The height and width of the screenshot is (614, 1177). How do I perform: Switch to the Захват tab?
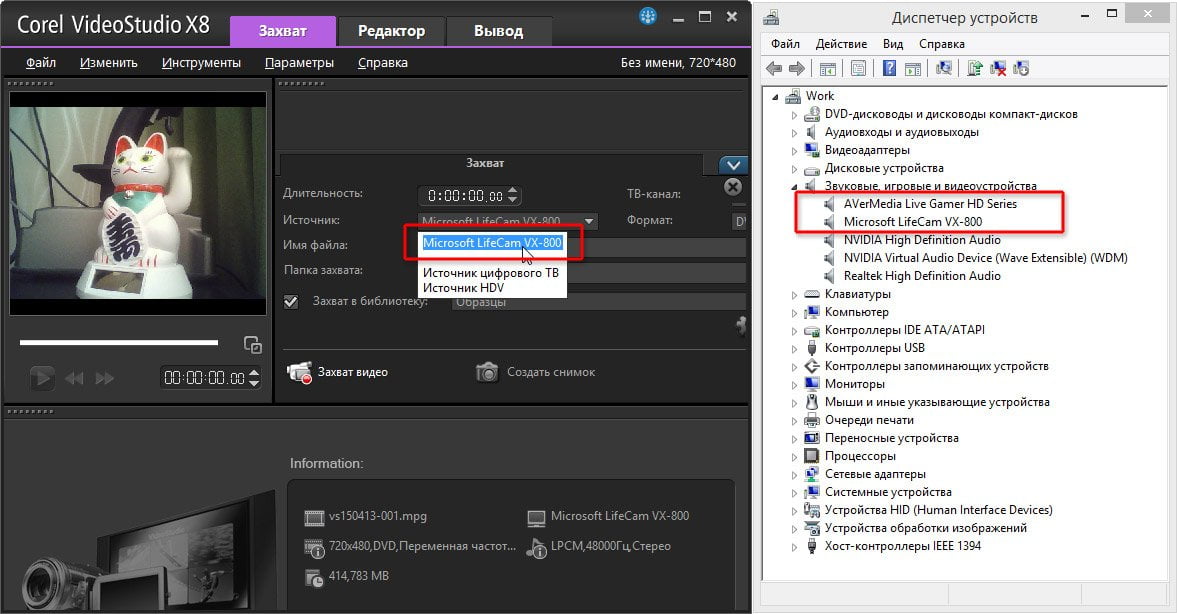[x=282, y=31]
